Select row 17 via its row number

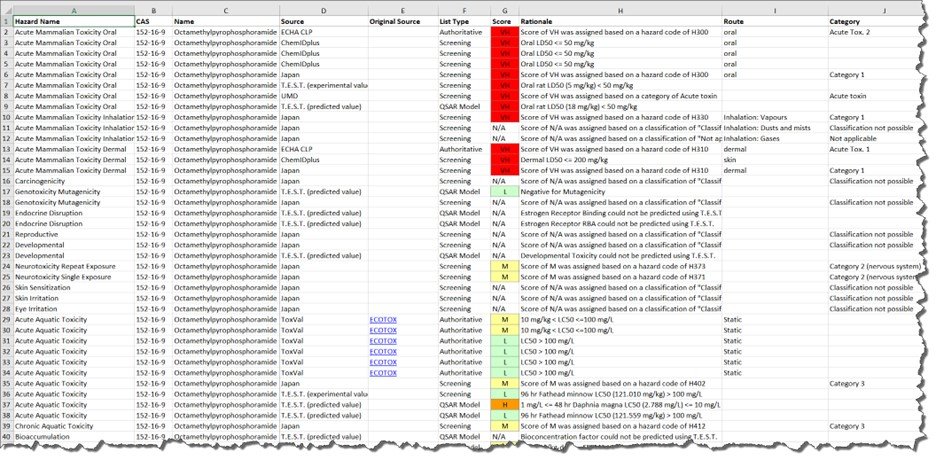pyautogui.click(x=7, y=192)
